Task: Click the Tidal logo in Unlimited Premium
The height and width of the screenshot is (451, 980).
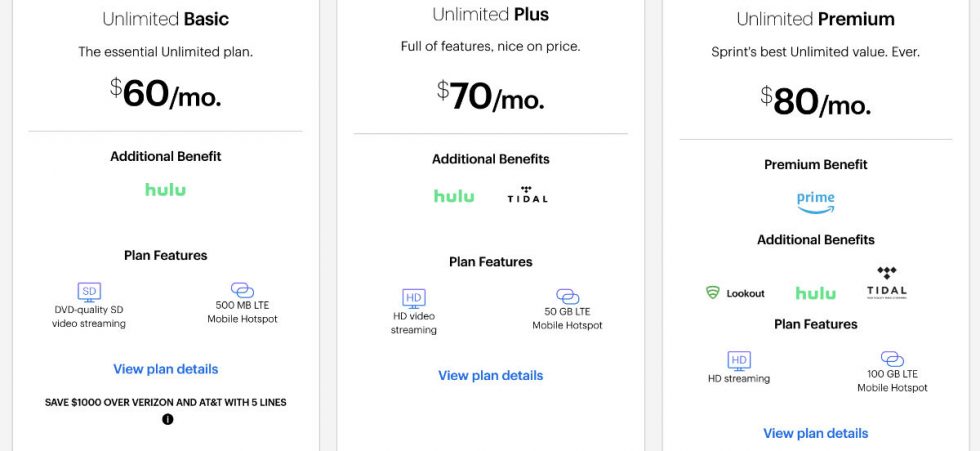Action: point(886,283)
